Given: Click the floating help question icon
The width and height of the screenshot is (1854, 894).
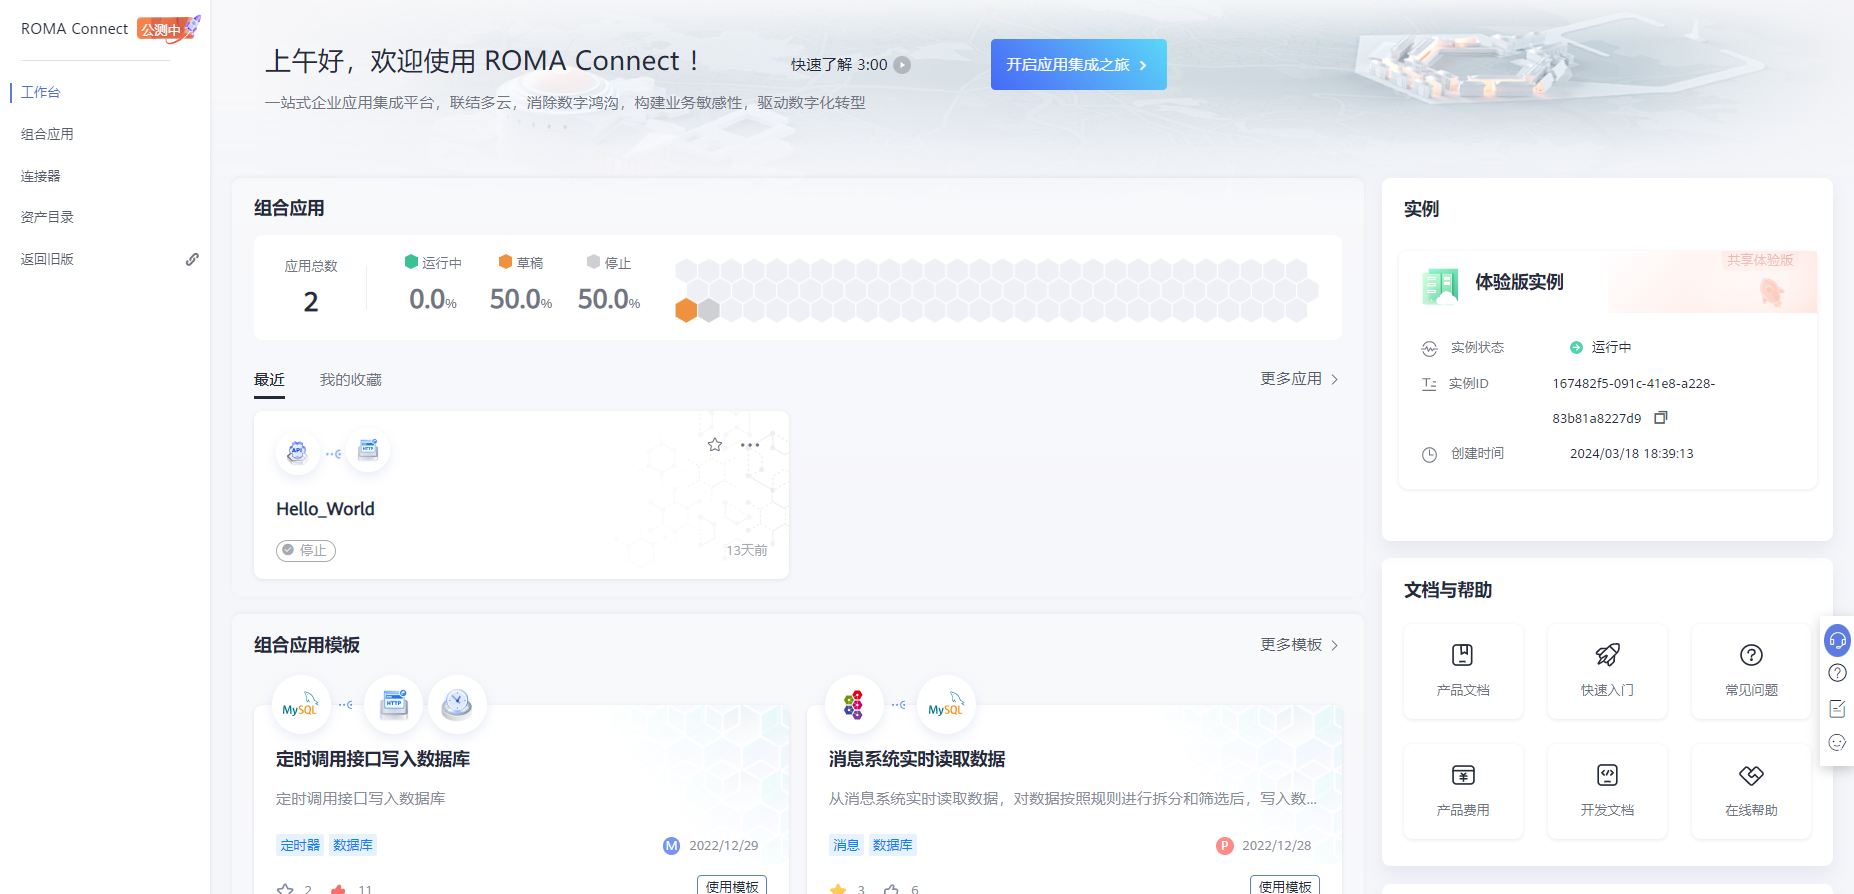Looking at the screenshot, I should point(1837,673).
